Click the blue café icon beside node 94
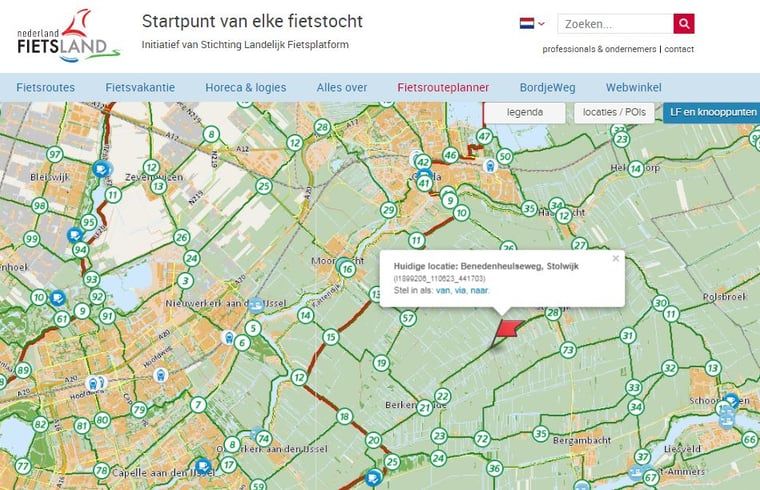 click(74, 236)
